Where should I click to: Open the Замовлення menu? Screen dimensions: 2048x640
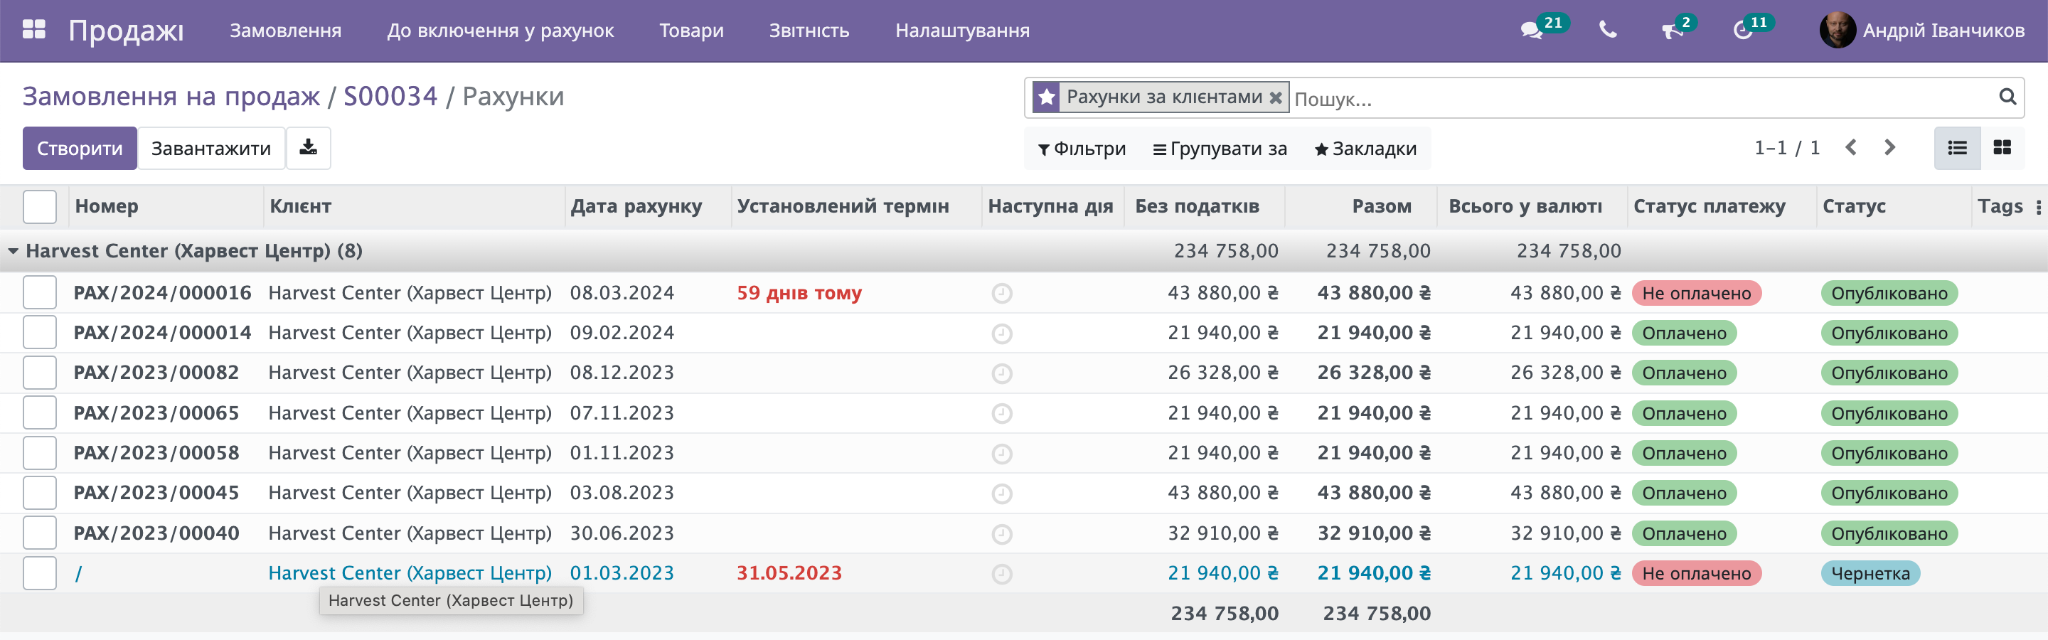point(286,31)
